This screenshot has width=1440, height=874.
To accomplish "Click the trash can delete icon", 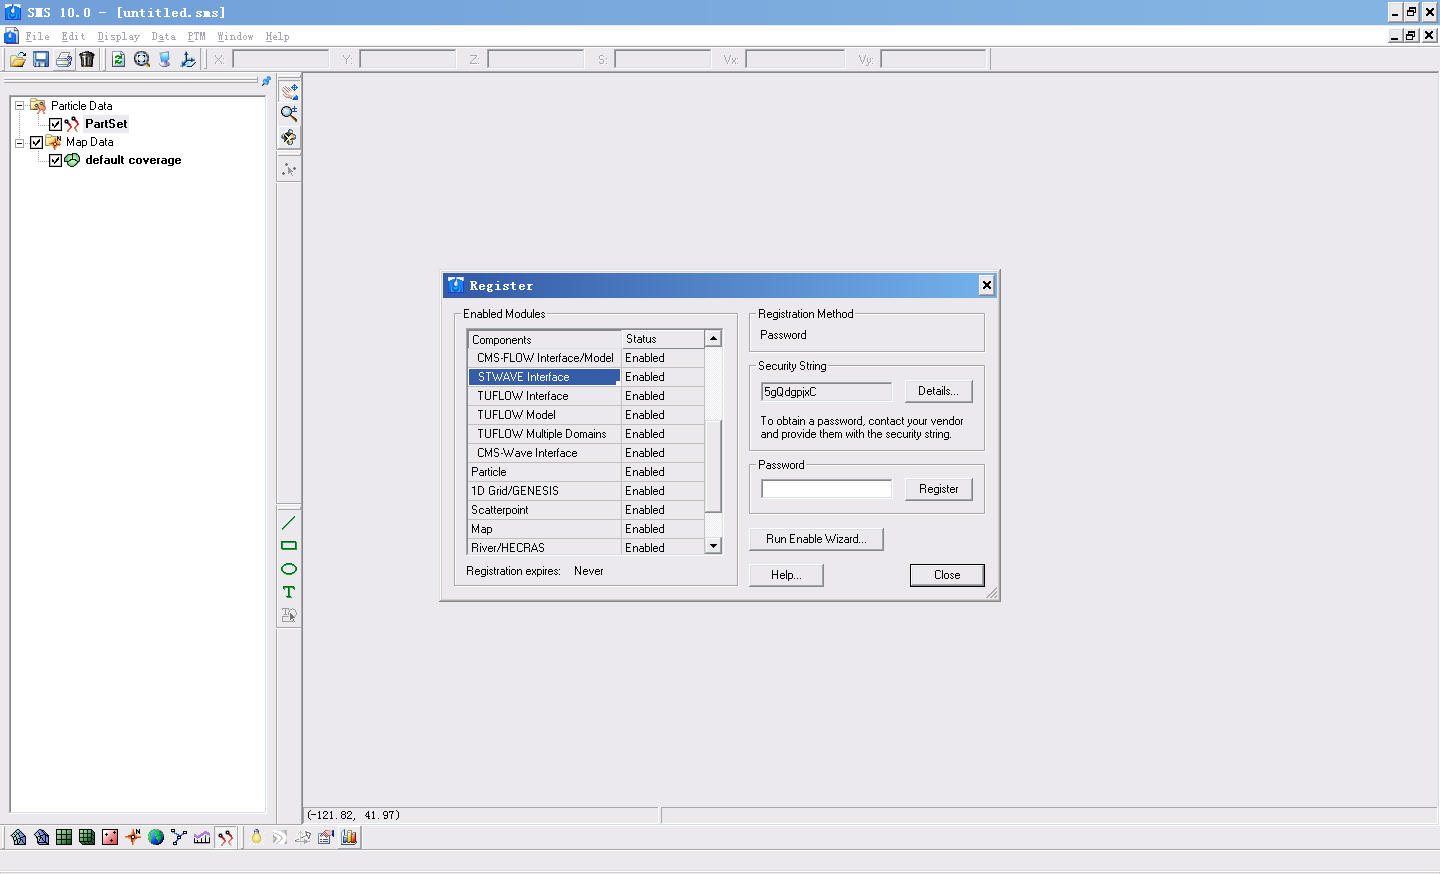I will pos(87,59).
